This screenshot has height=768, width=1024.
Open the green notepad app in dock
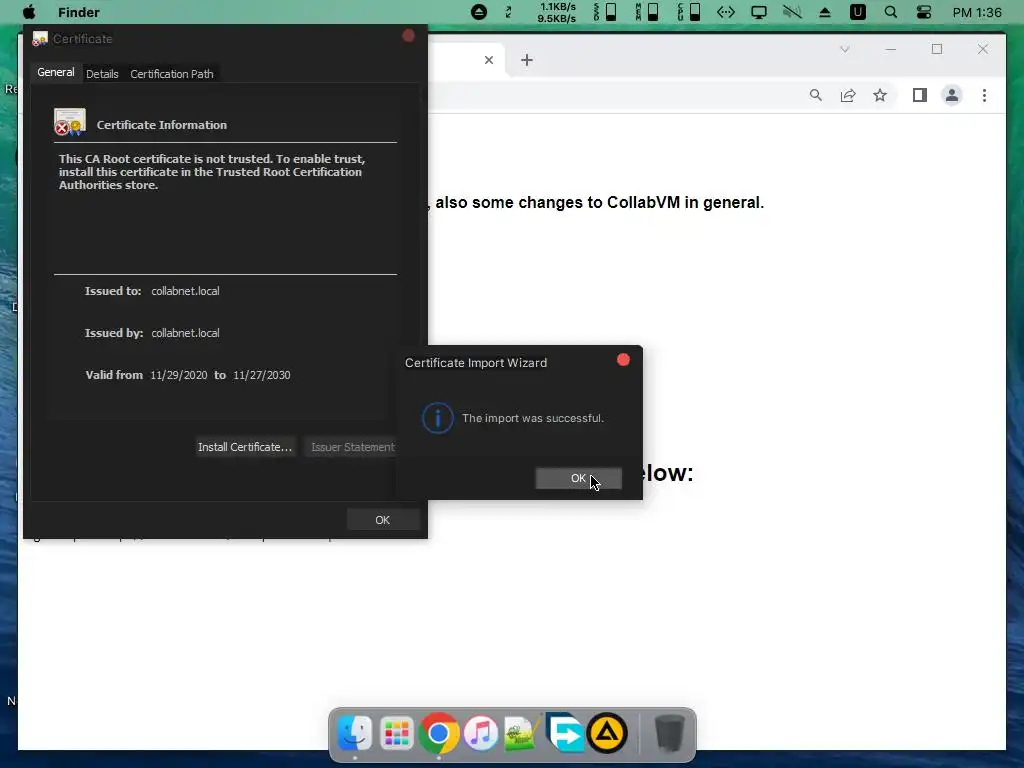tap(522, 733)
